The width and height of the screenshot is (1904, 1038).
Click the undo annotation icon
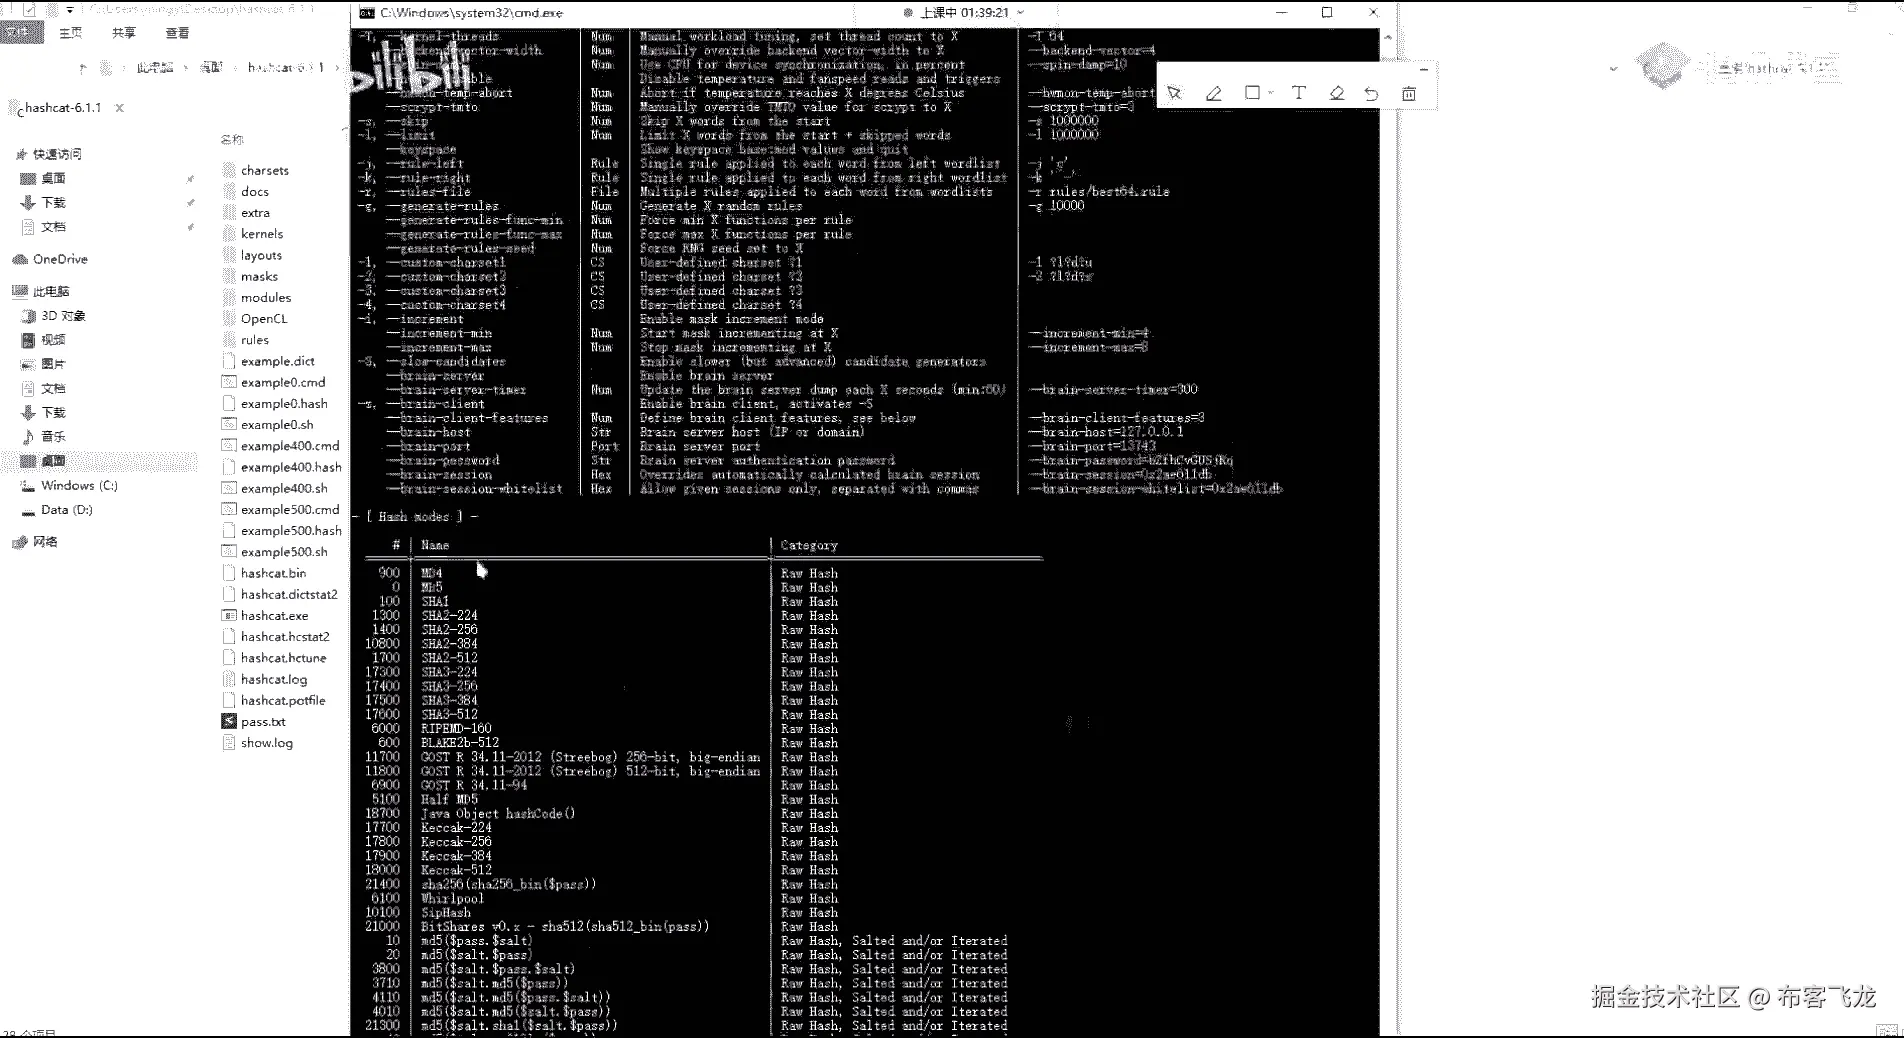click(1371, 93)
